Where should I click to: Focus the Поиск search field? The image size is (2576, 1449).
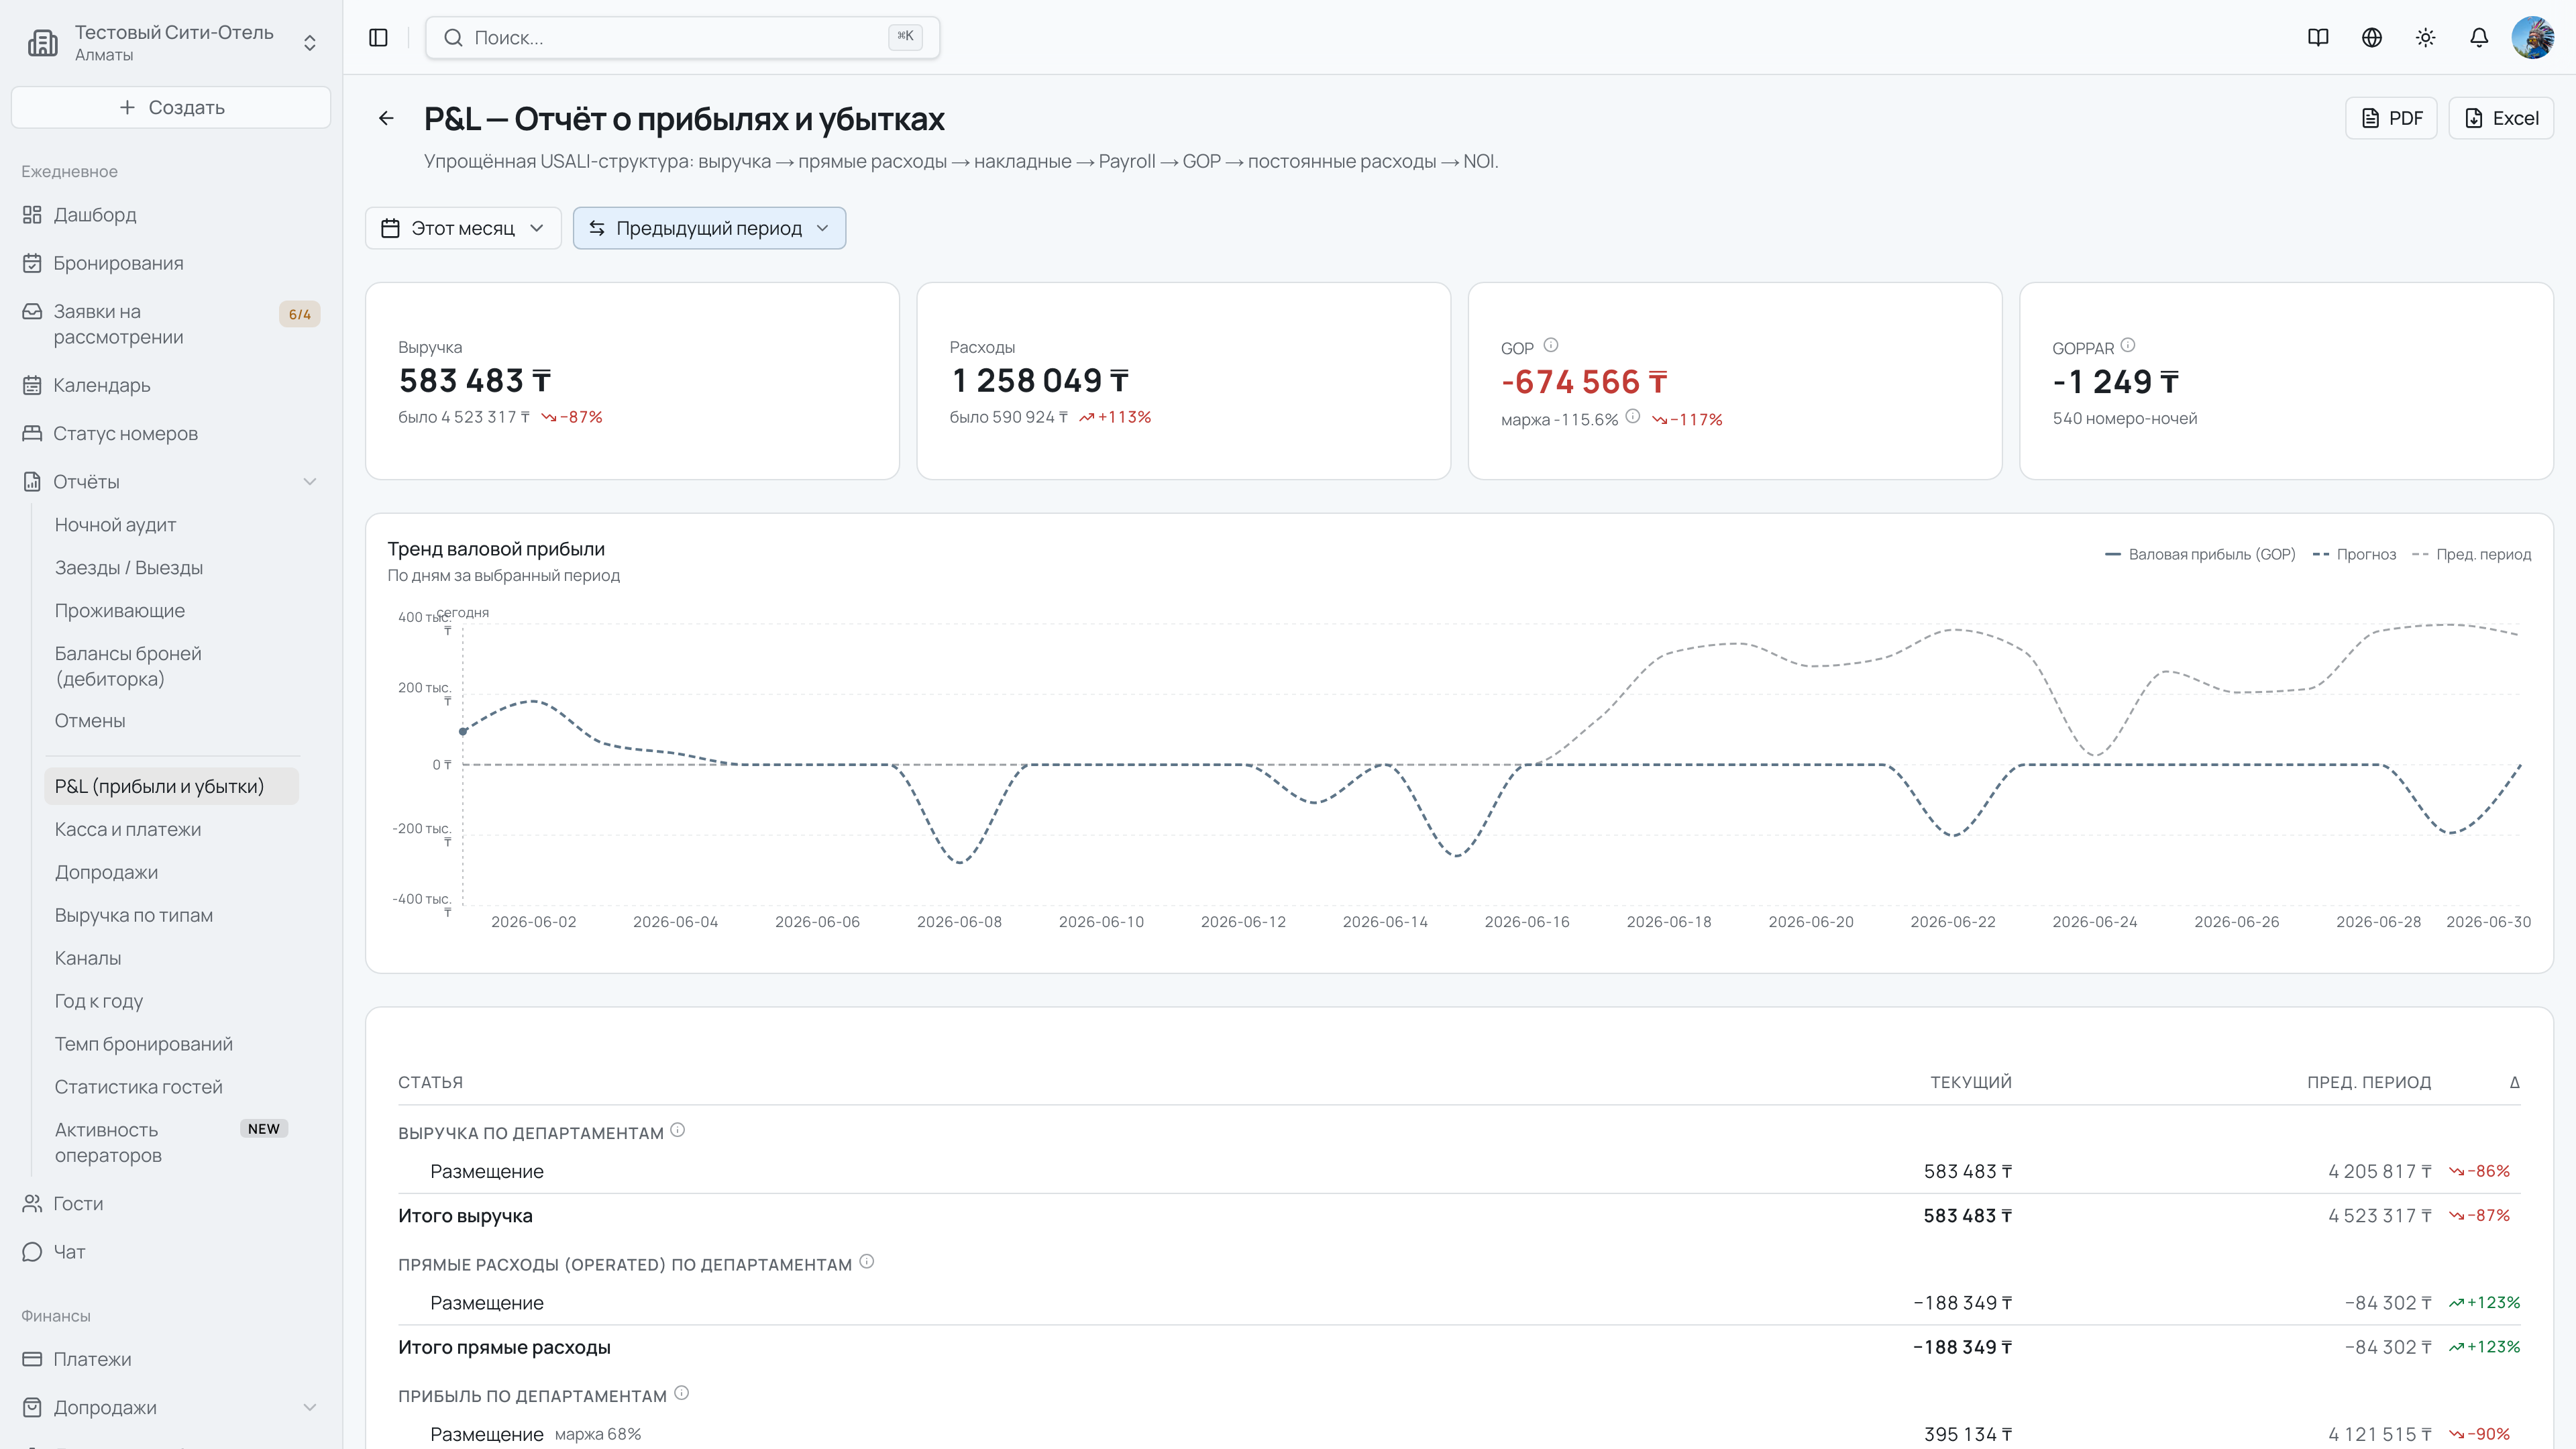point(682,38)
